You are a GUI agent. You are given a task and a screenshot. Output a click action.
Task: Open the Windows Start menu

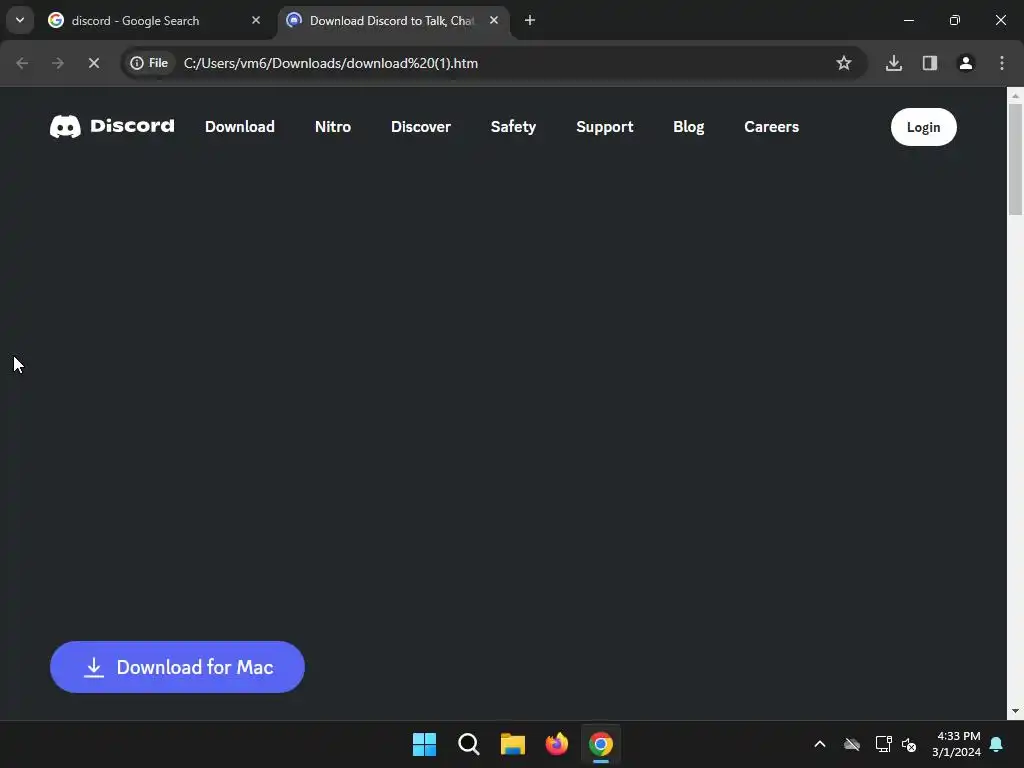click(424, 744)
